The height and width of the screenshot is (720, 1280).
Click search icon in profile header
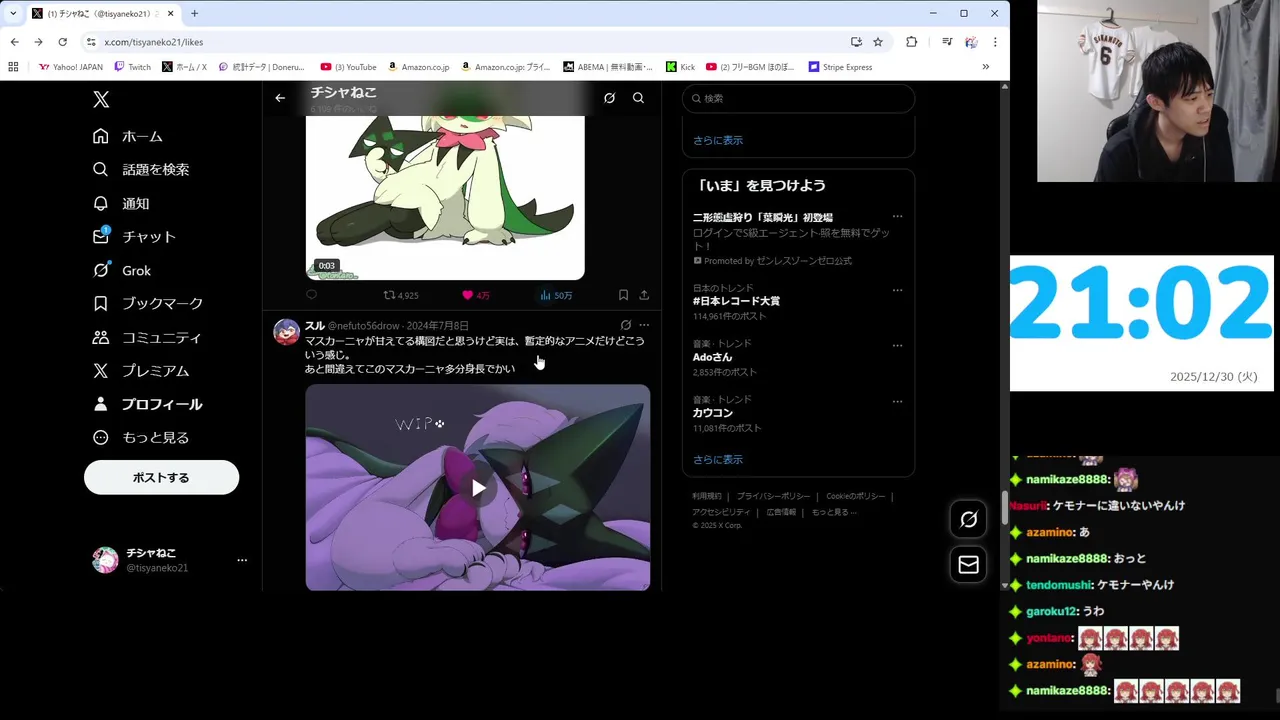(638, 98)
